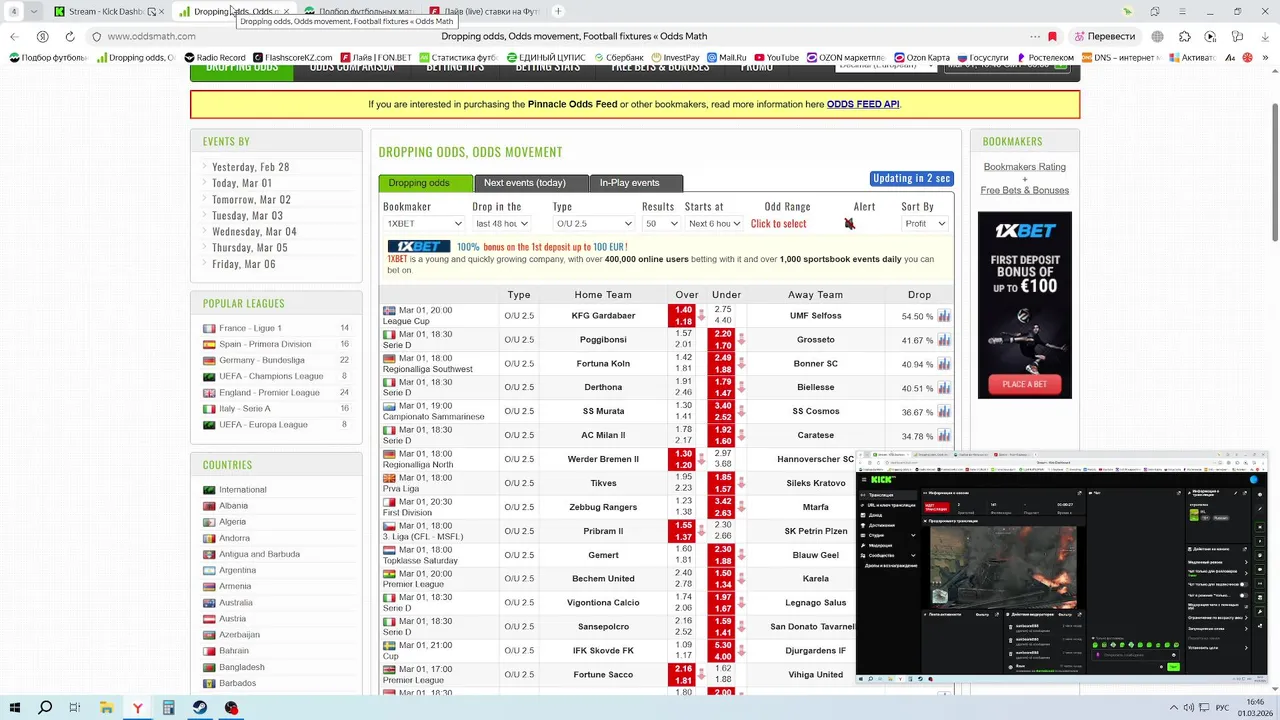This screenshot has height=720, width=1280.
Task: Select Albania in Countries list
Action: click(x=233, y=506)
